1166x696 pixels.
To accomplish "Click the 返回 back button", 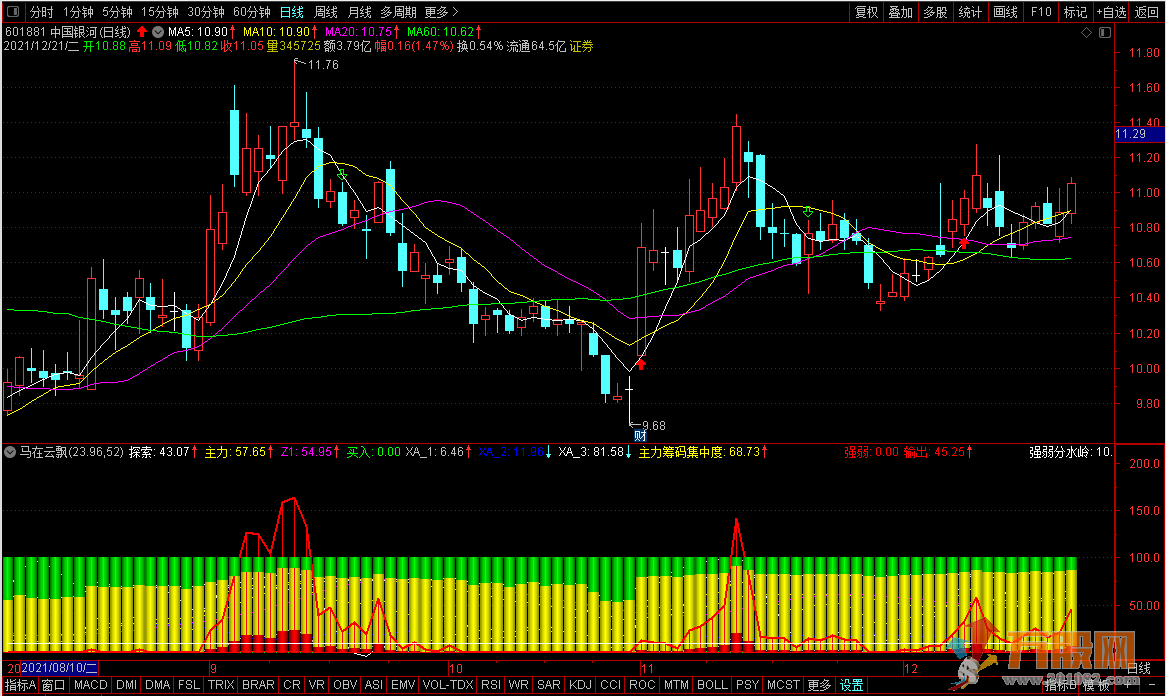I will pos(1146,12).
